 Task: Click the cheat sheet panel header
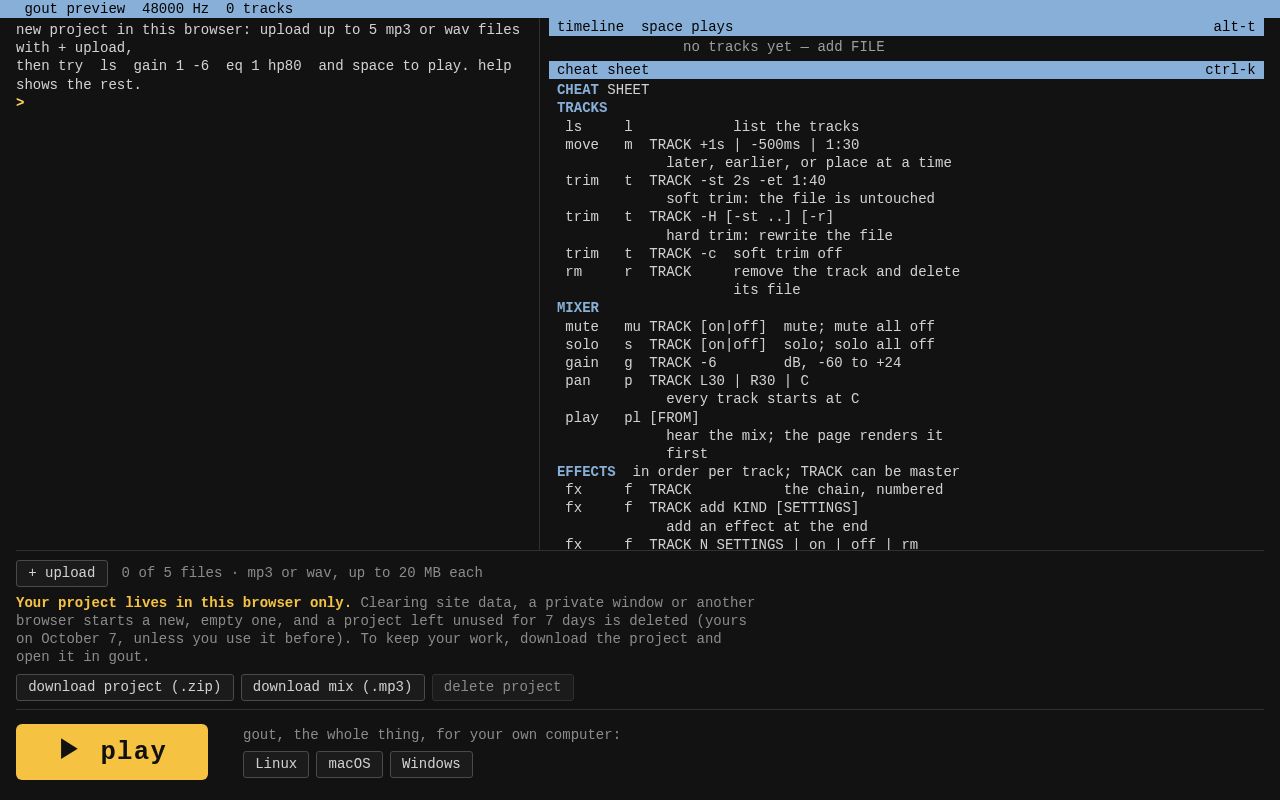[x=906, y=70]
